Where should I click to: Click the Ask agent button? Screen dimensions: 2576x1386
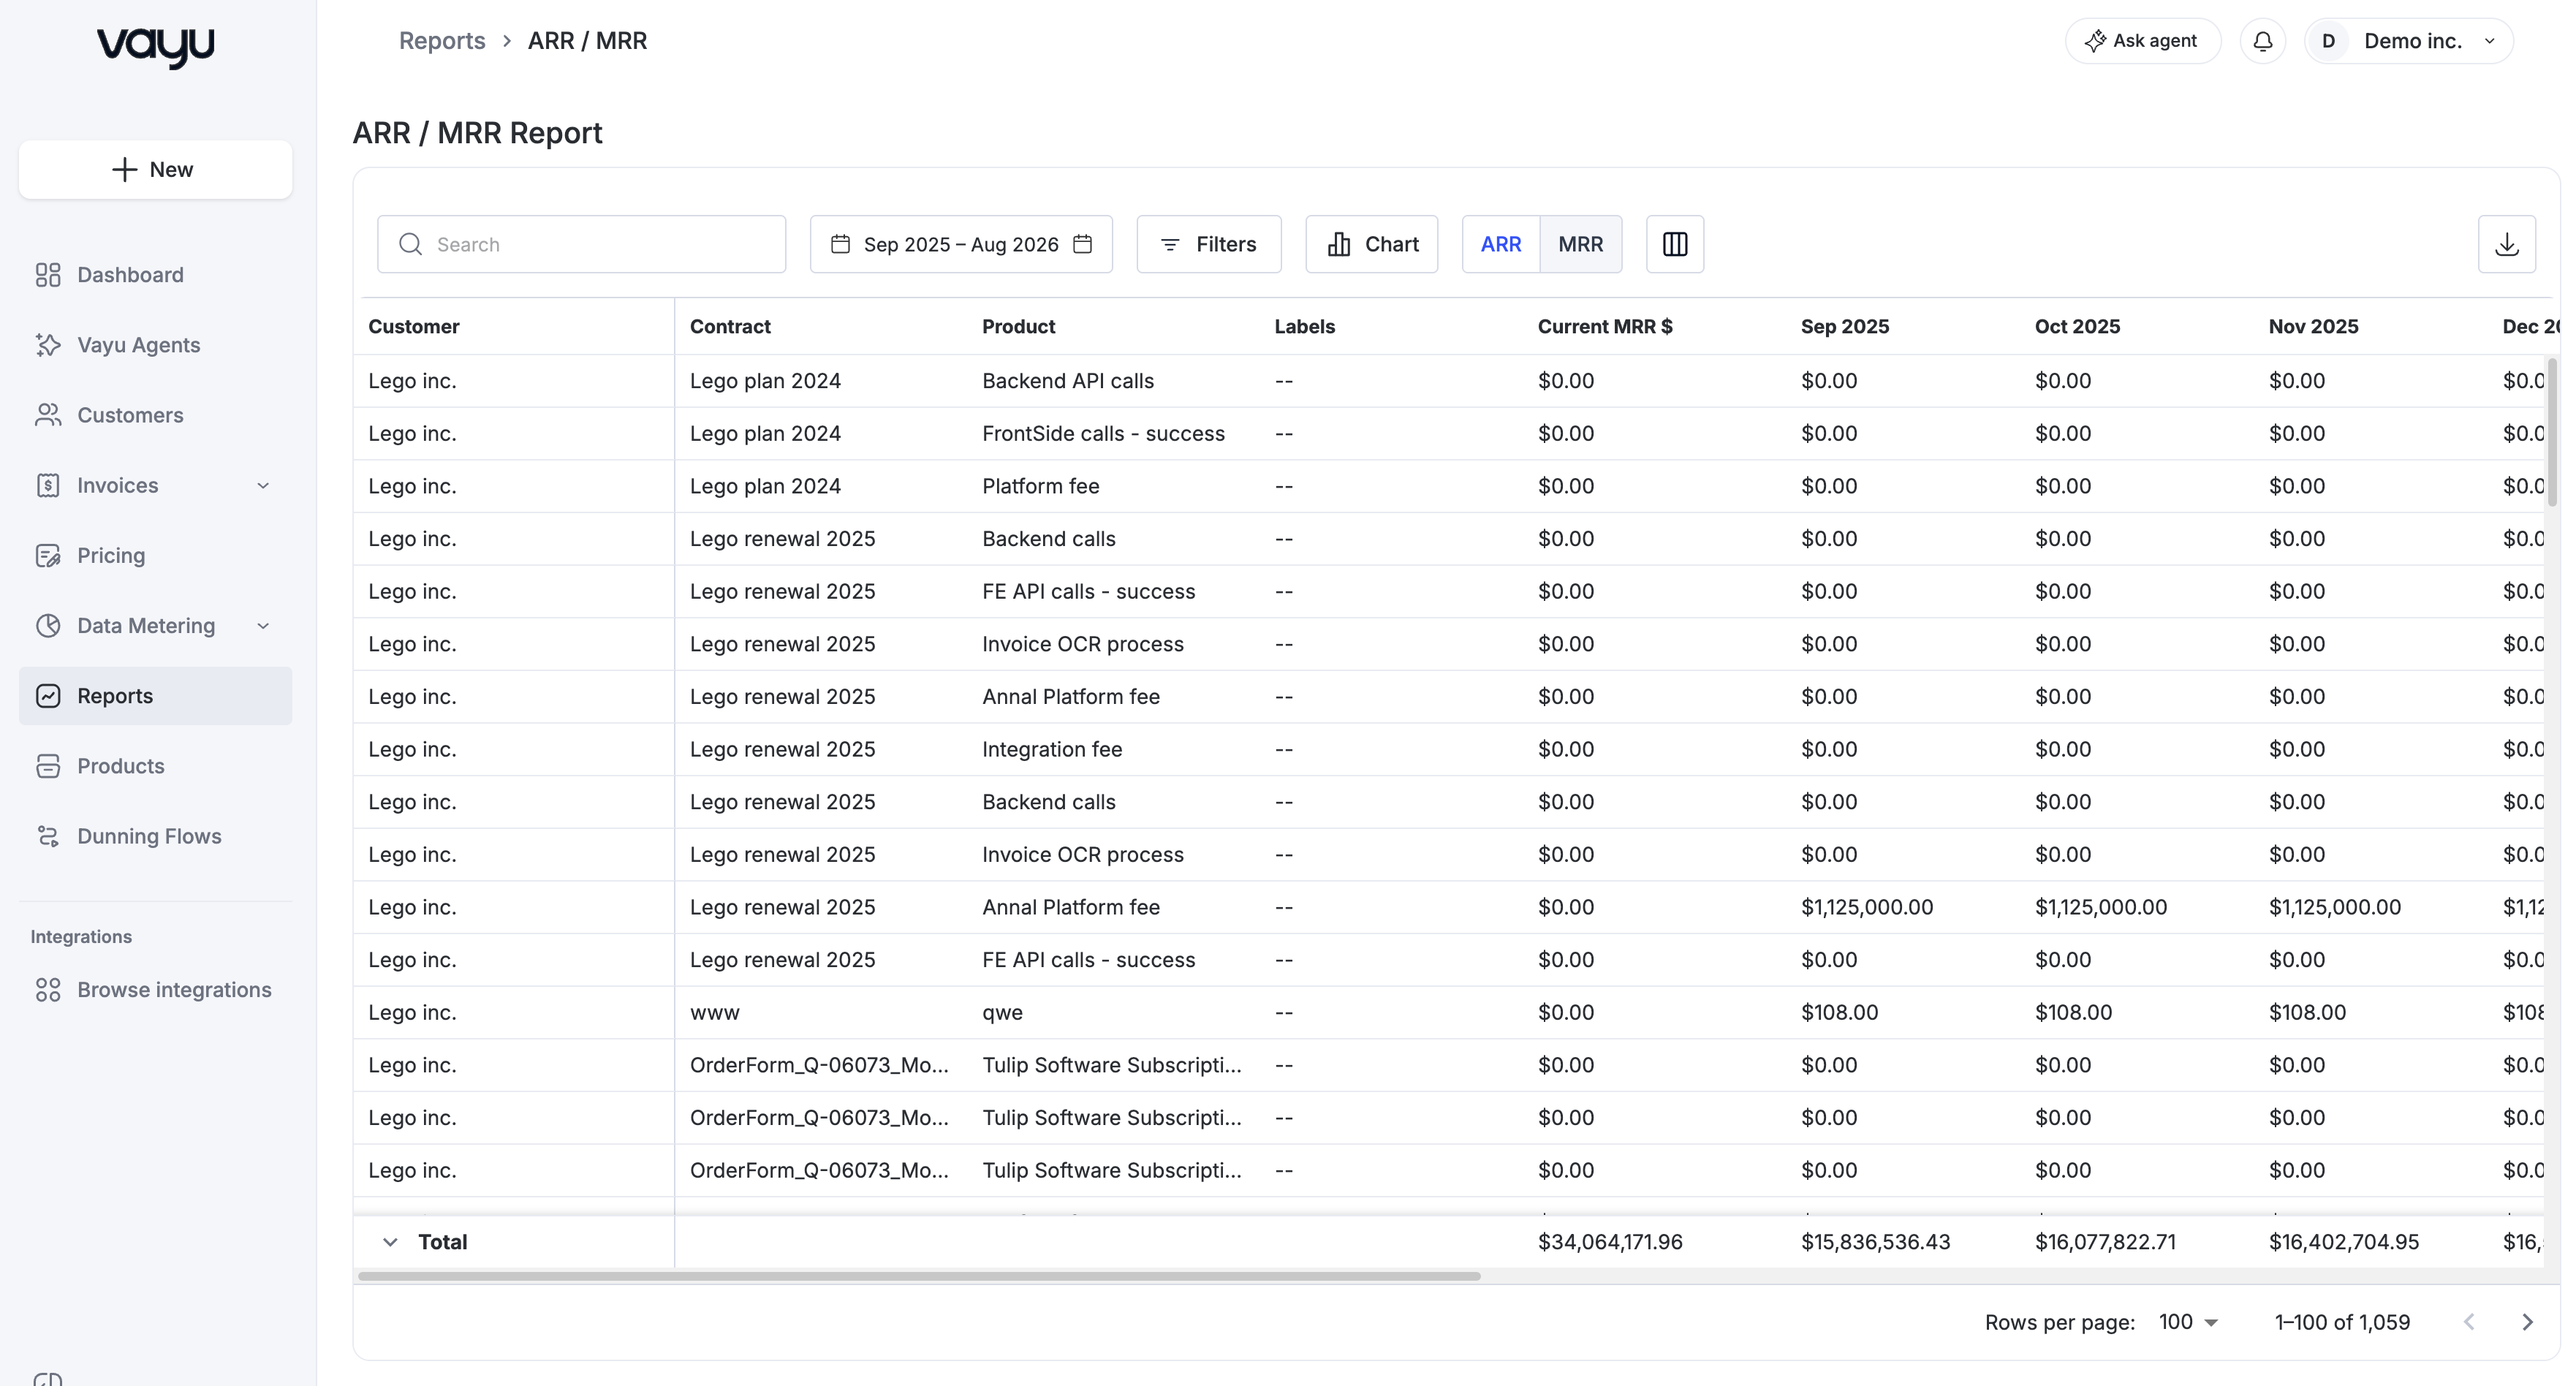click(x=2142, y=41)
